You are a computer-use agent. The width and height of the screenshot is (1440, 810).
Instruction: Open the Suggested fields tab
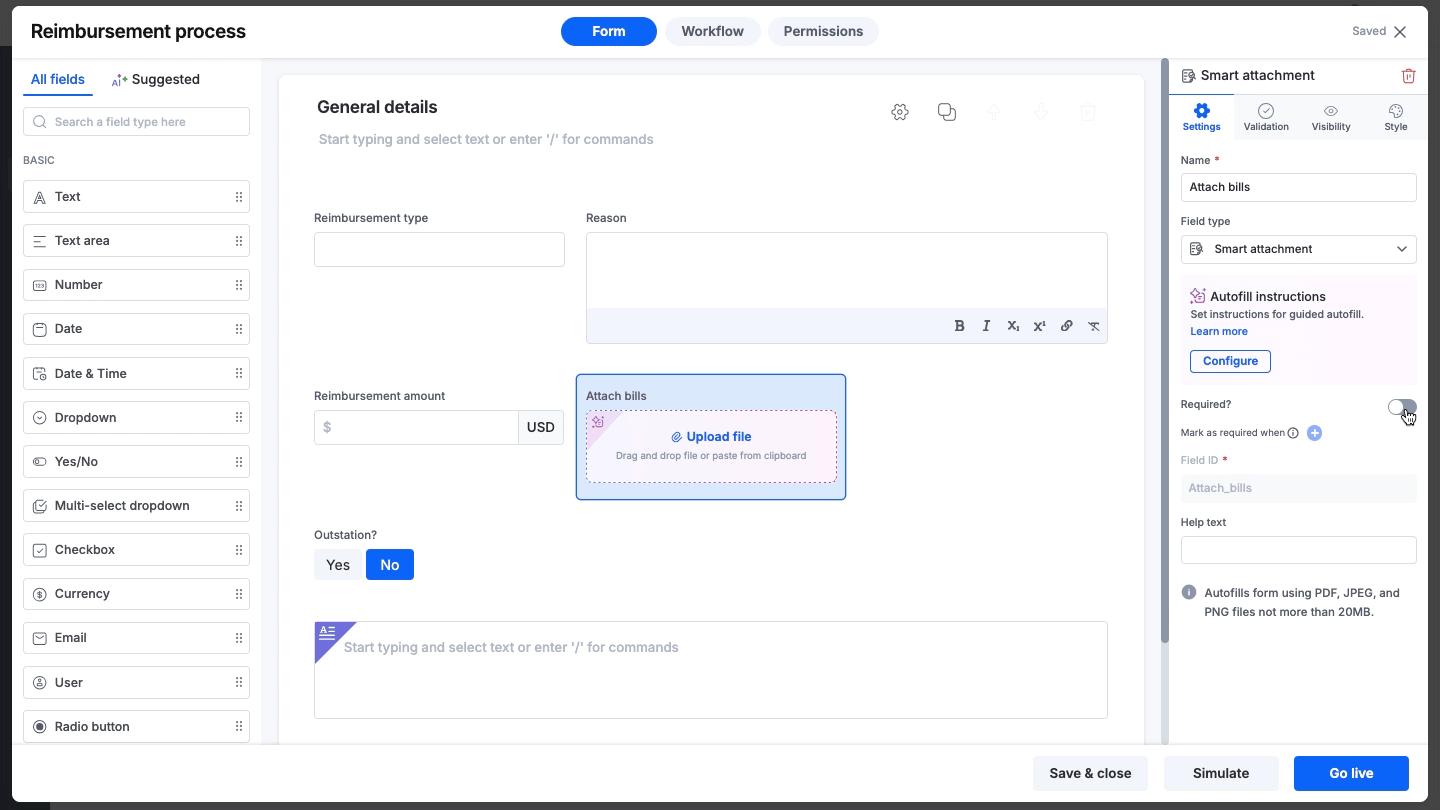[x=156, y=80]
